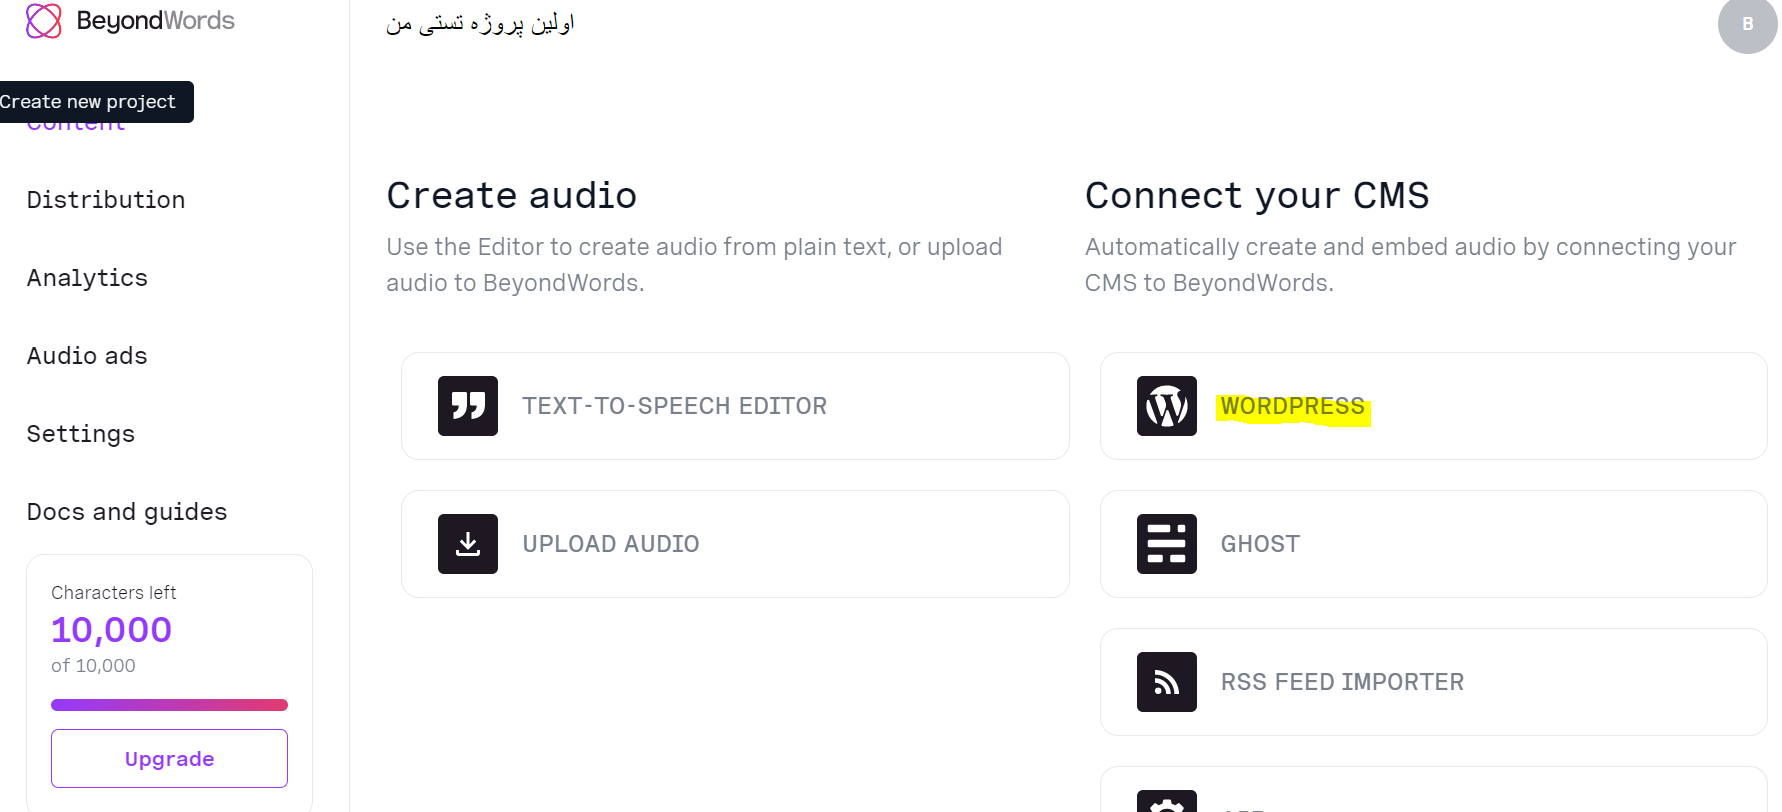Click the highlighted WORDPRESS label
Viewport: 1782px width, 812px height.
1293,407
